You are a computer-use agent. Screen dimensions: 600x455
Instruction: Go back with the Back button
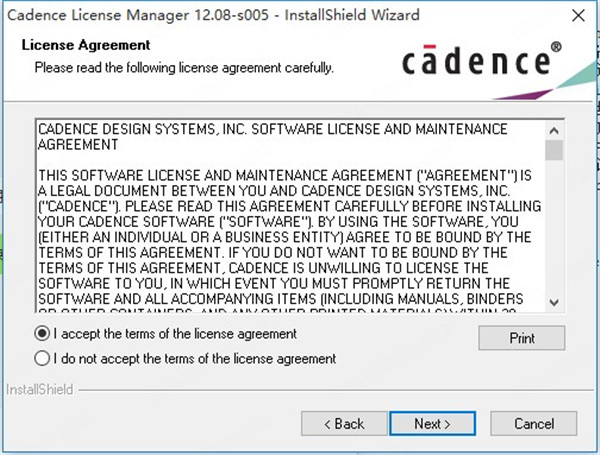click(344, 424)
